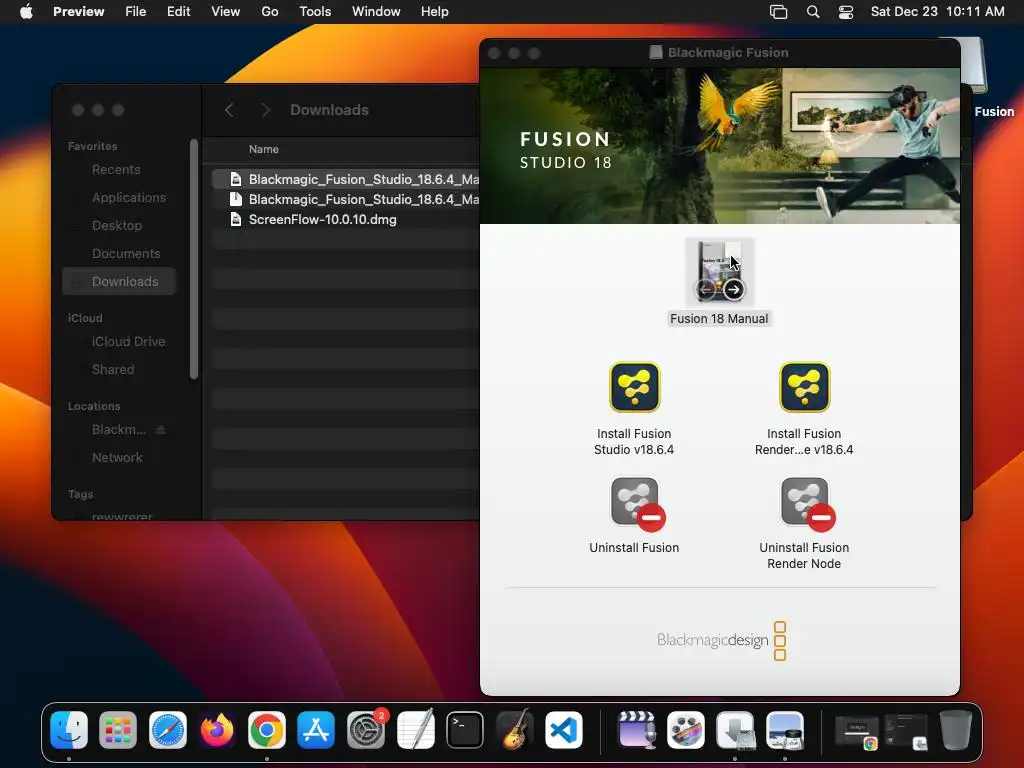Open Launchpad in the Dock
The image size is (1024, 768).
(x=118, y=729)
